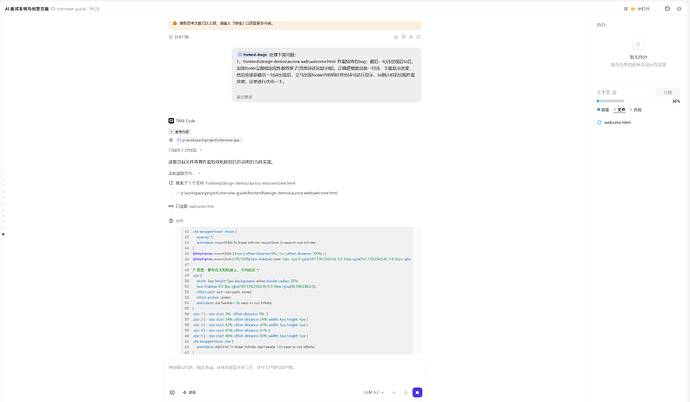This screenshot has height=402, width=690.
Task: Click the thumbs-up feedback icon
Action: click(396, 37)
